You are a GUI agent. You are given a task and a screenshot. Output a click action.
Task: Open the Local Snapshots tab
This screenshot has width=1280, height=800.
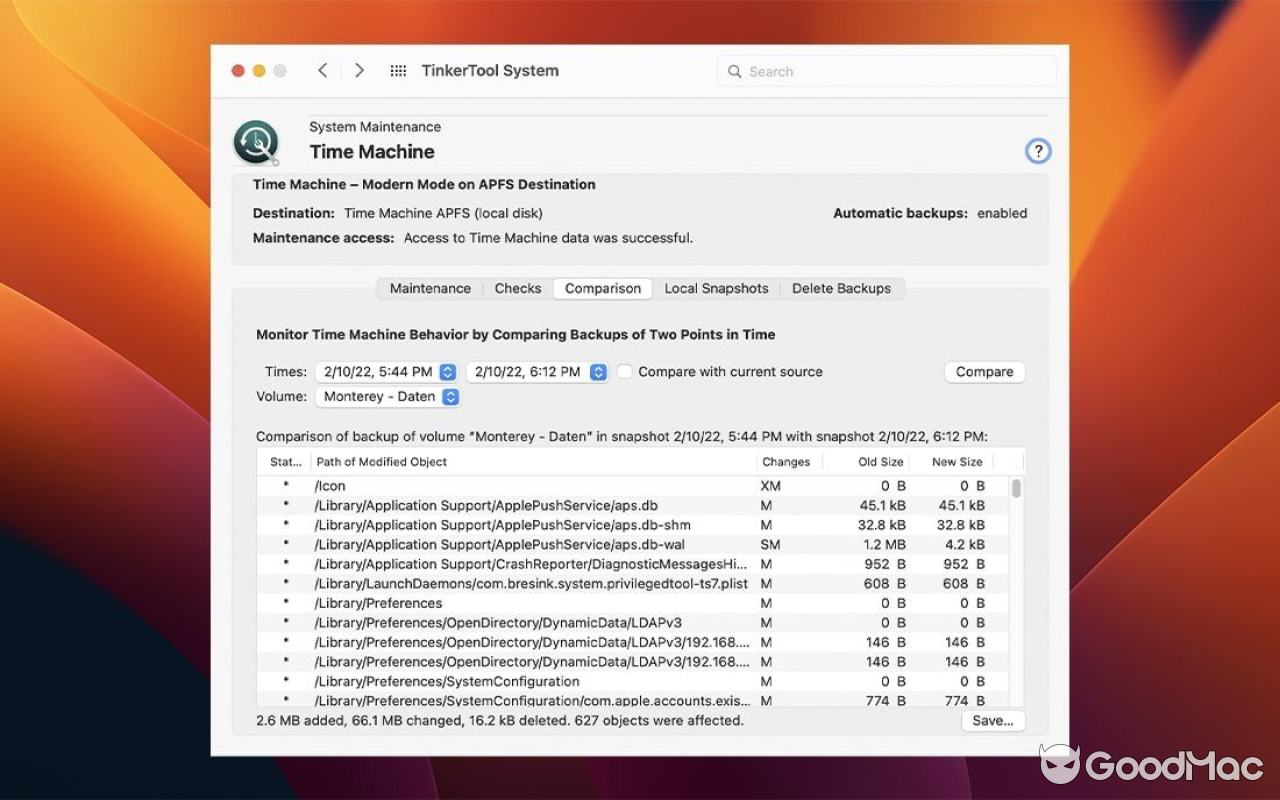tap(716, 288)
